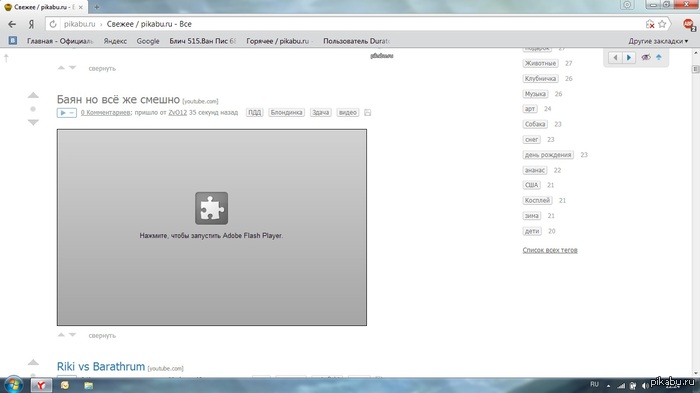Jump to top with blue up arrow
Screen dimensions: 700x393
(x=658, y=57)
